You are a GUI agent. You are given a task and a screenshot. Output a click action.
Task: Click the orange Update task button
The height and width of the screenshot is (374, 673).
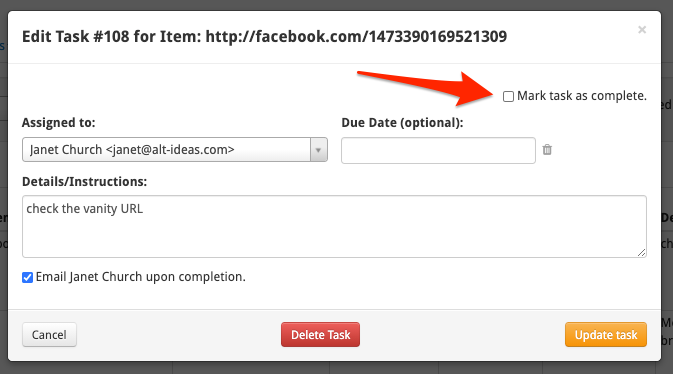pyautogui.click(x=606, y=334)
